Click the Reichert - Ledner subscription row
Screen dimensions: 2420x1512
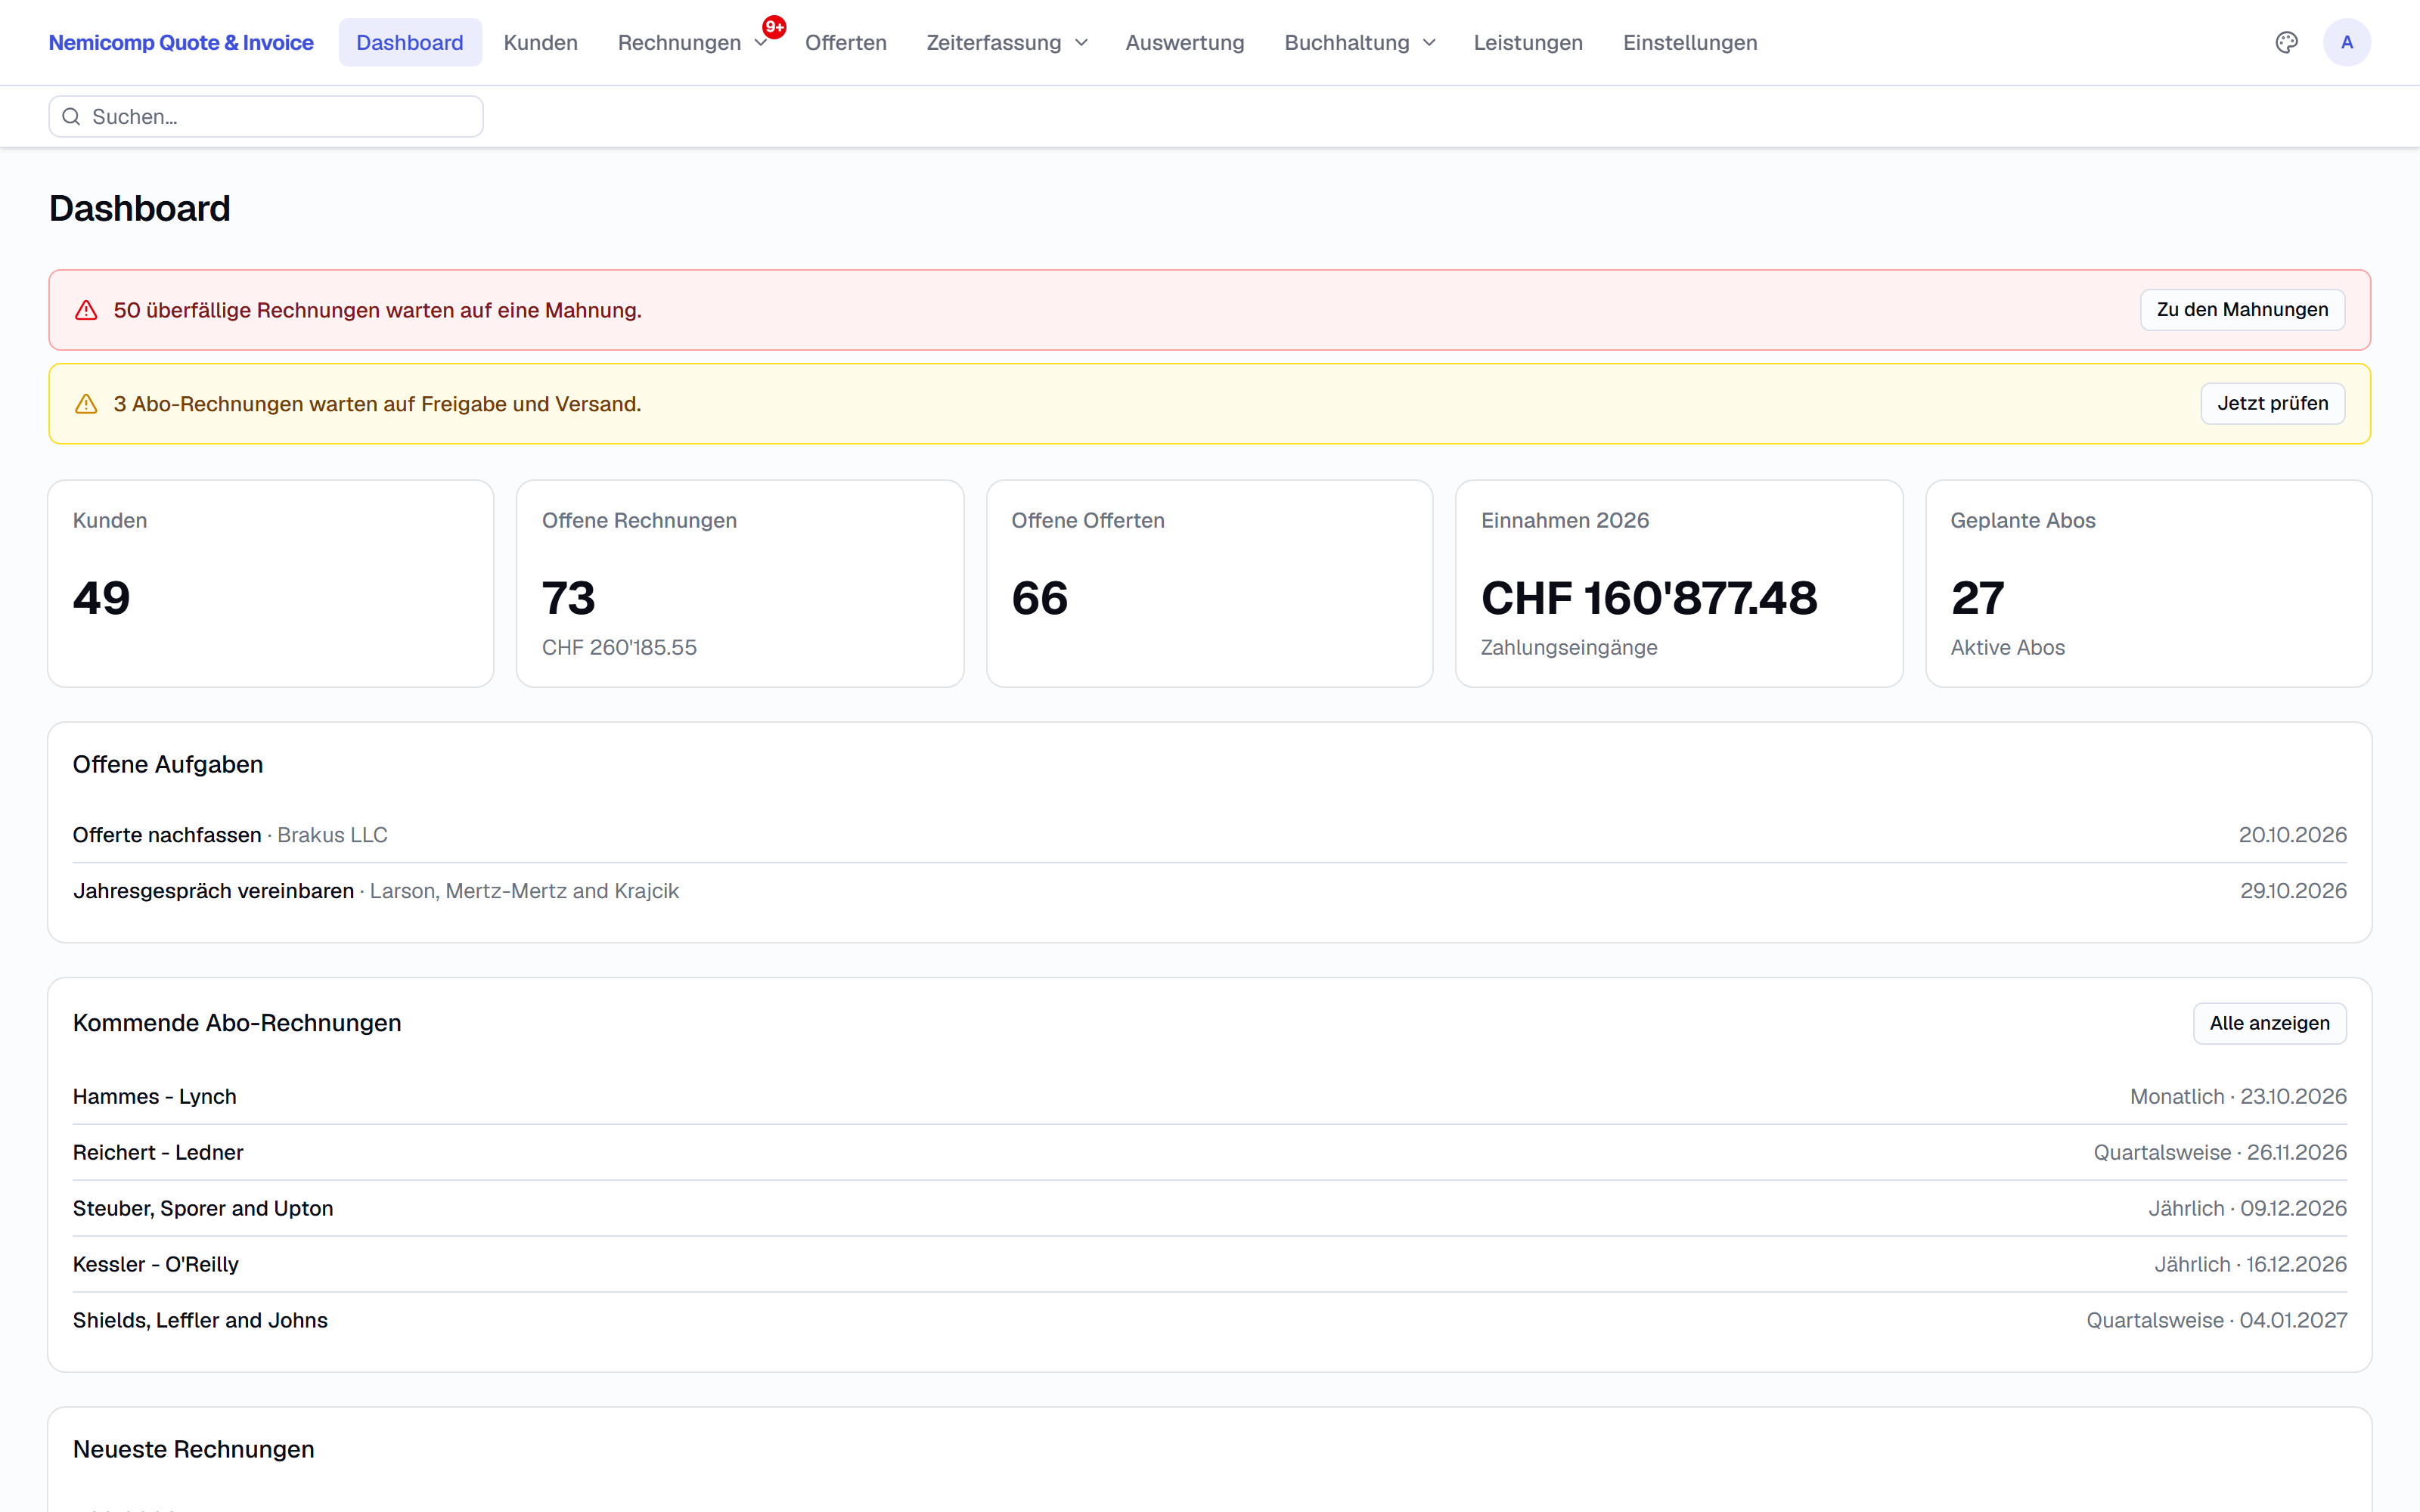coord(1210,1153)
